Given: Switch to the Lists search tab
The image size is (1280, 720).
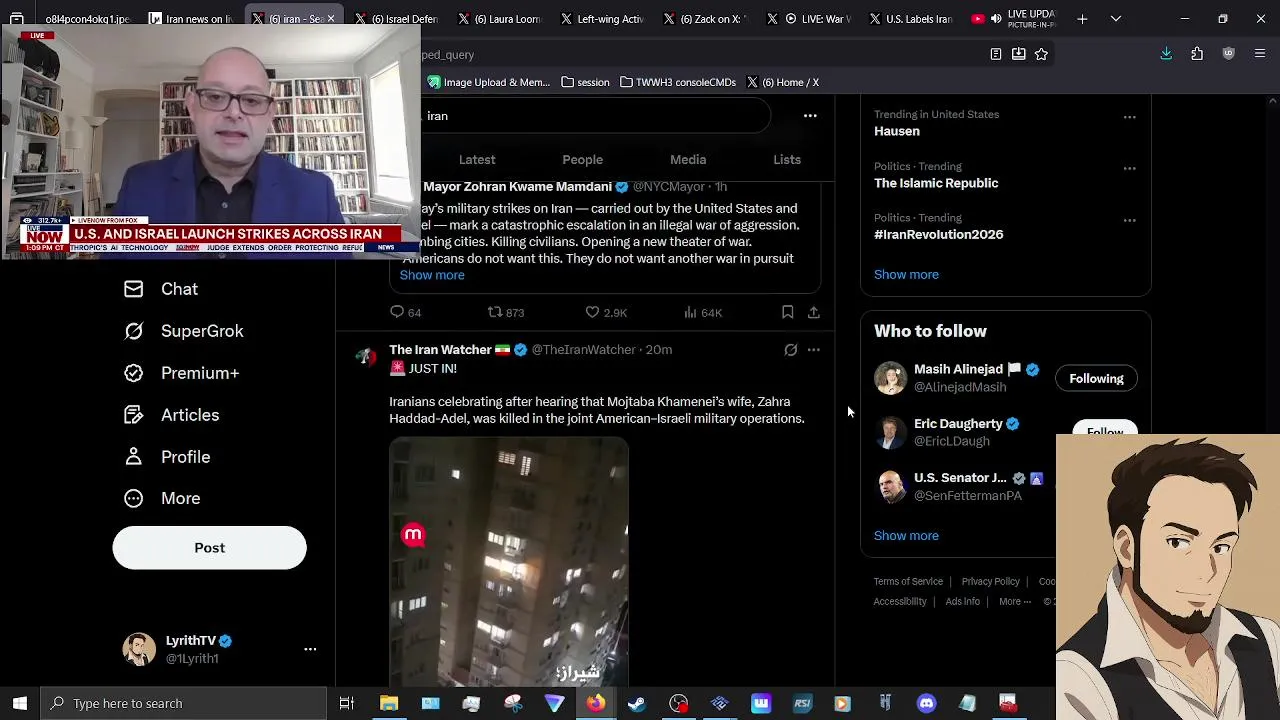Looking at the screenshot, I should tap(787, 160).
